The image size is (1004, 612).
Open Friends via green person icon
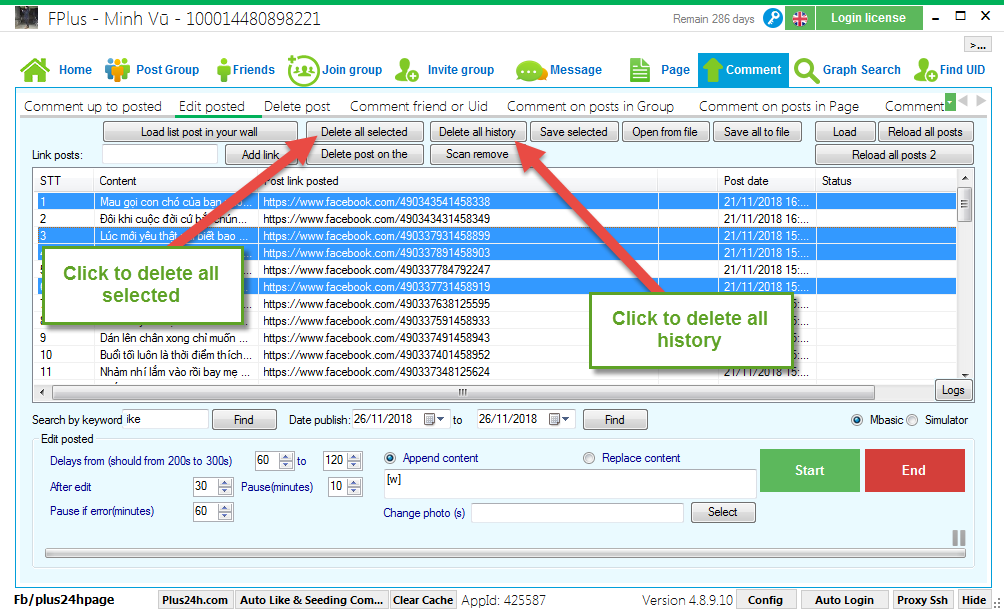[x=223, y=70]
